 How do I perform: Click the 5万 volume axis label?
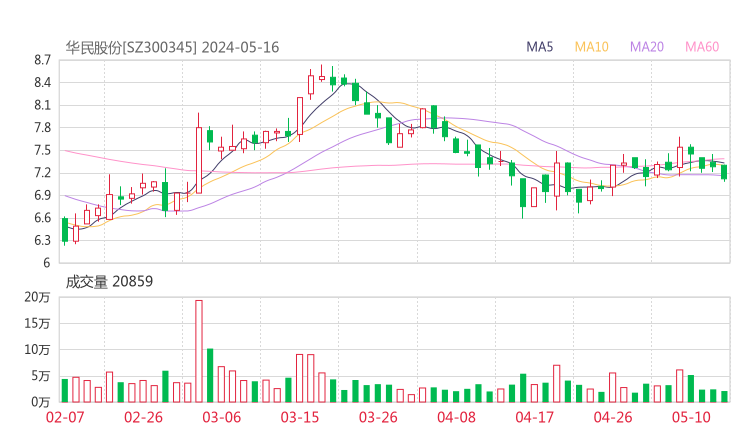point(41,376)
